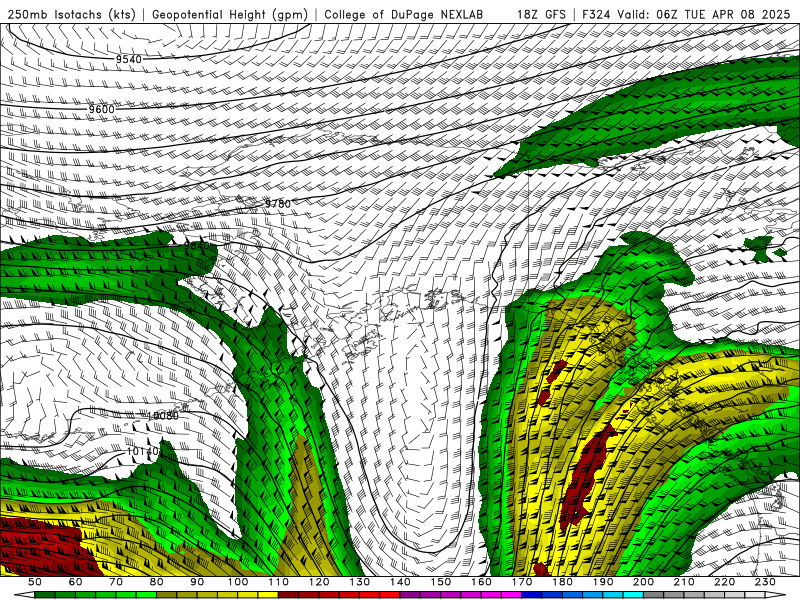
Task: Click the 'Geopotential Height (gpm)' header text
Action: click(230, 15)
